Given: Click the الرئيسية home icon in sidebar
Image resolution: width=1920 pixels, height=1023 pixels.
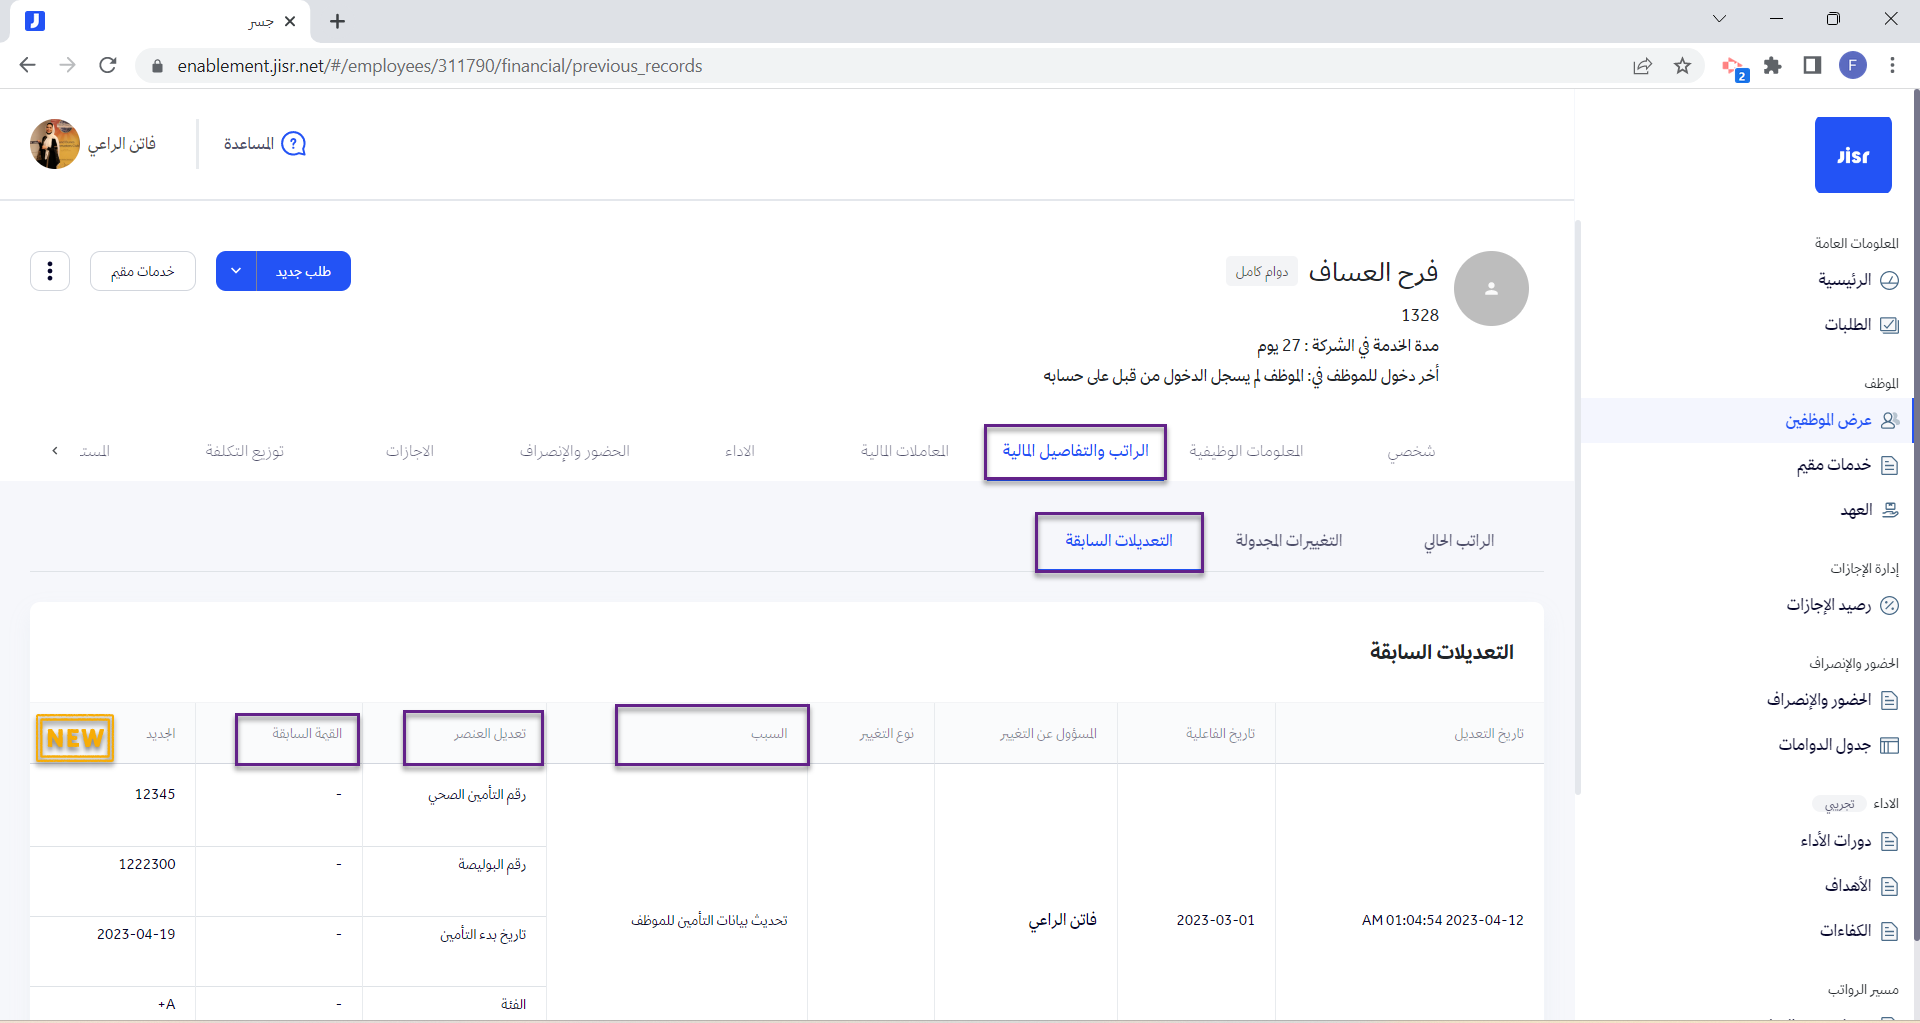Looking at the screenshot, I should click(x=1889, y=280).
